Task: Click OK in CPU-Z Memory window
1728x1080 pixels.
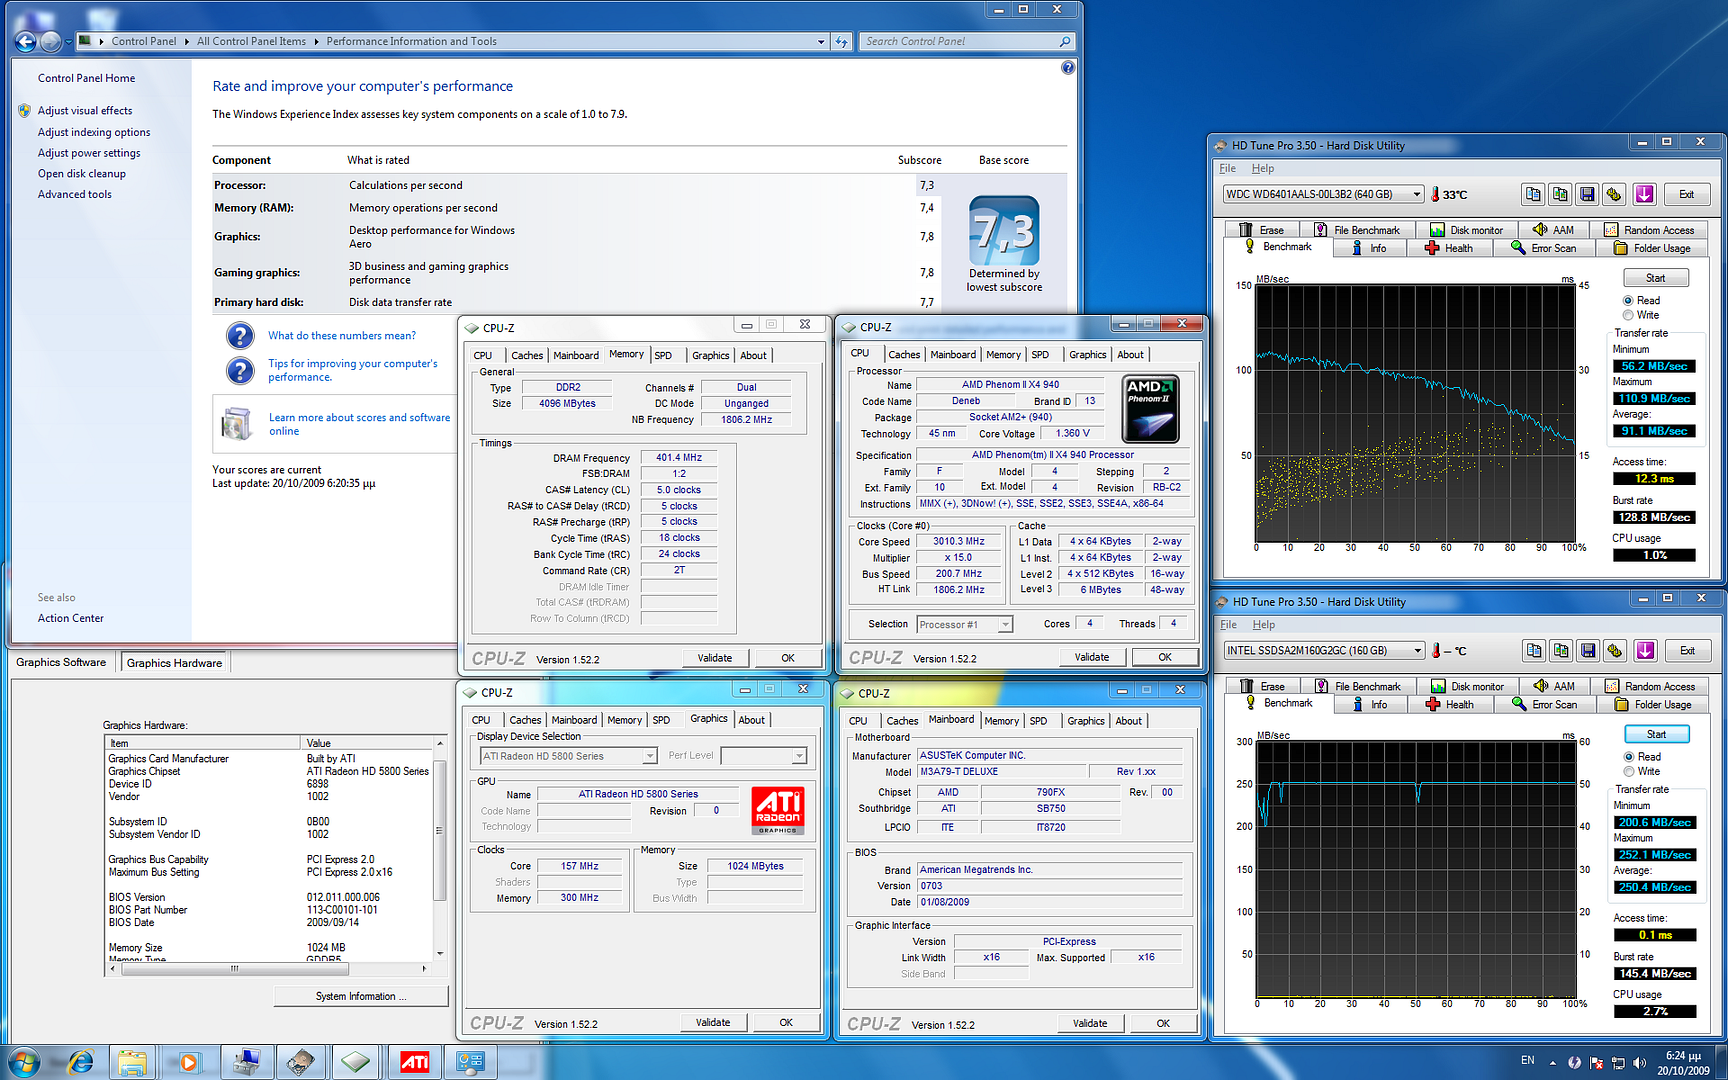Action: [788, 658]
